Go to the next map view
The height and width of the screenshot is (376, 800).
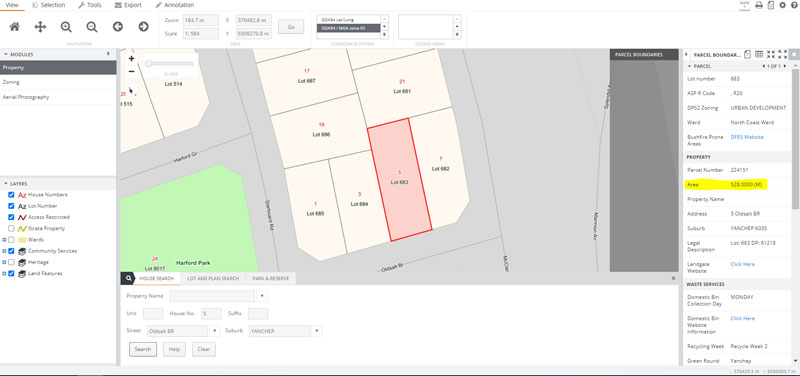143,27
